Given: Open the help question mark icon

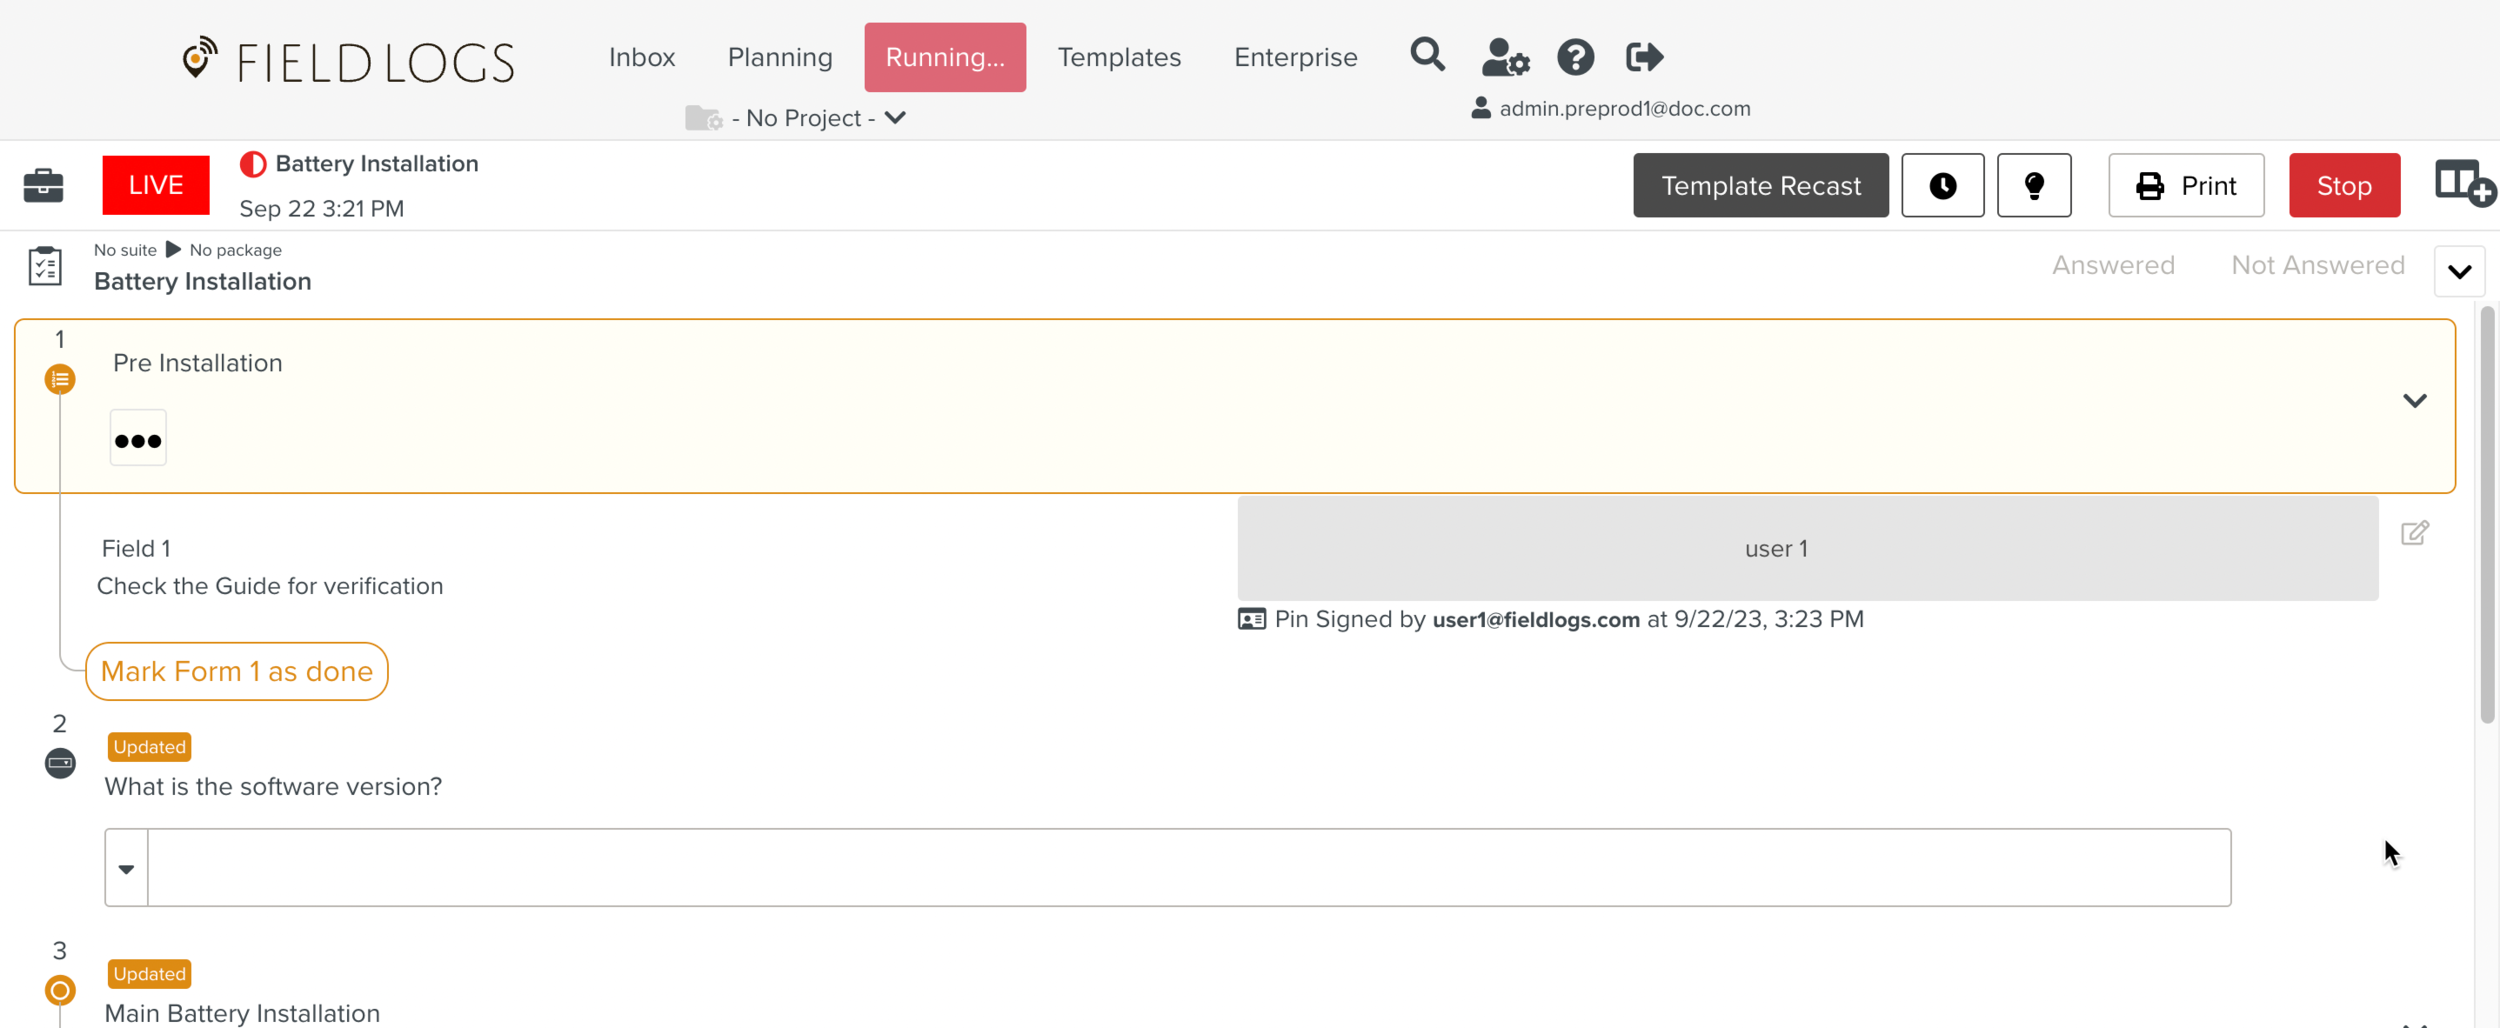Looking at the screenshot, I should [1575, 57].
